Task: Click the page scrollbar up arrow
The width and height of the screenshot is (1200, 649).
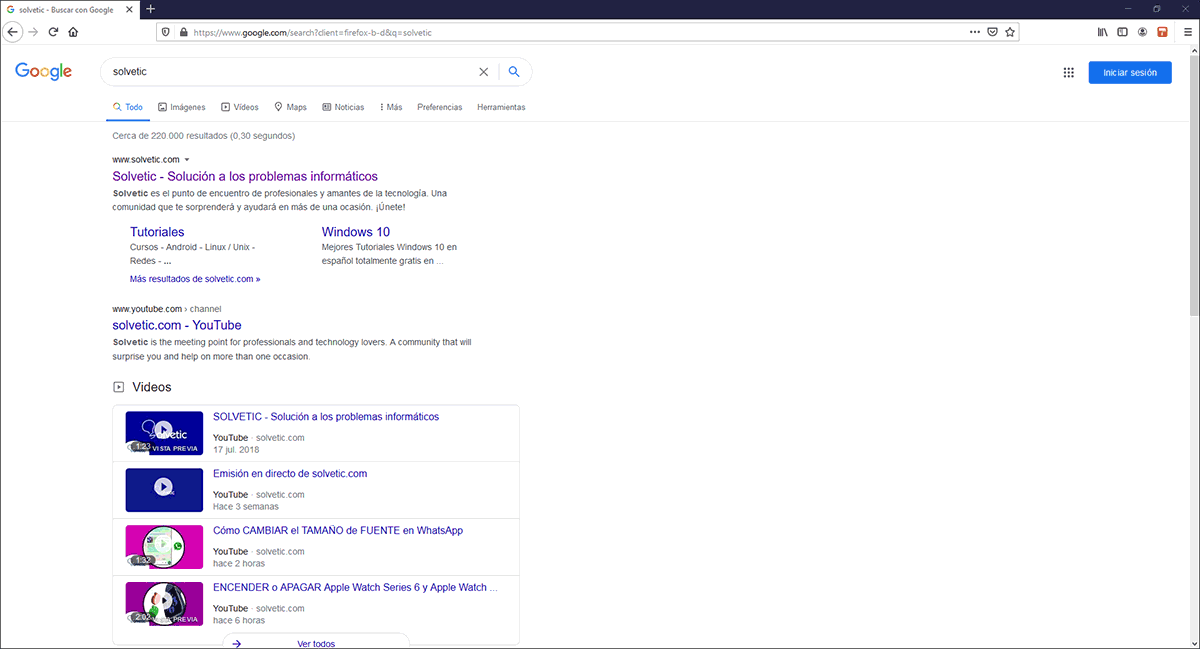Action: click(1194, 51)
